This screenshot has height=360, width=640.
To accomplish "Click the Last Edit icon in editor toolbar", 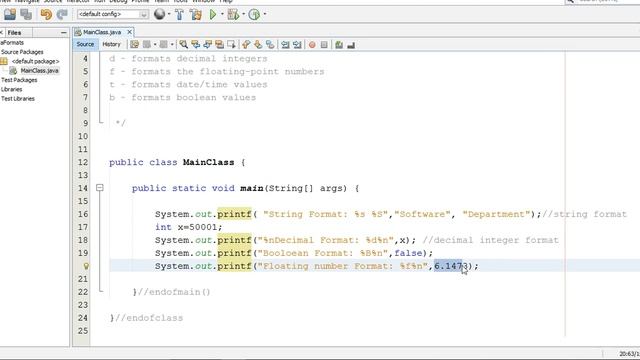I will (134, 44).
